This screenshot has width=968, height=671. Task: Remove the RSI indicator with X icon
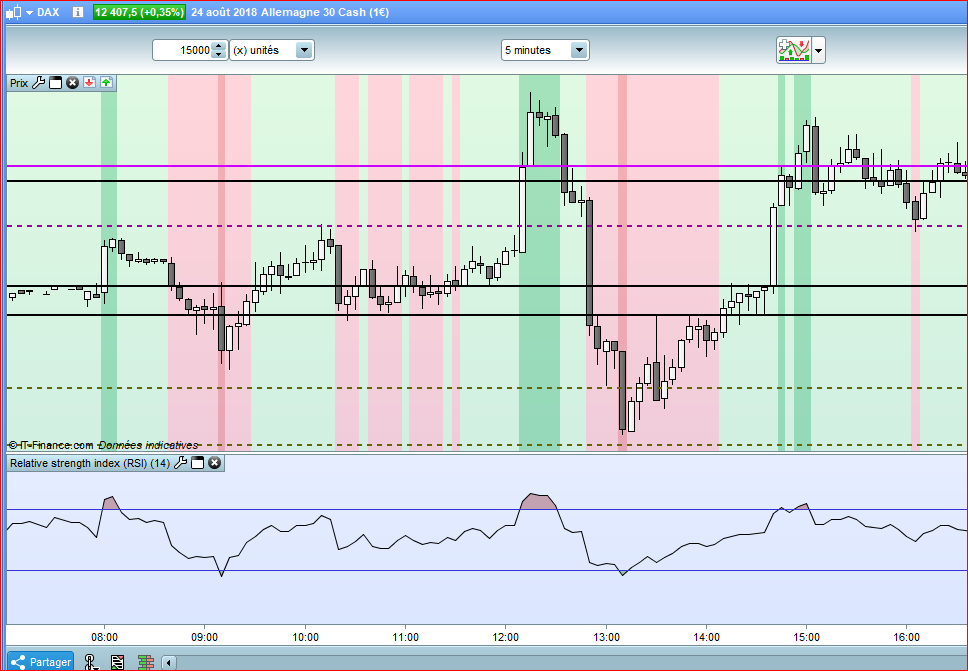pos(214,462)
